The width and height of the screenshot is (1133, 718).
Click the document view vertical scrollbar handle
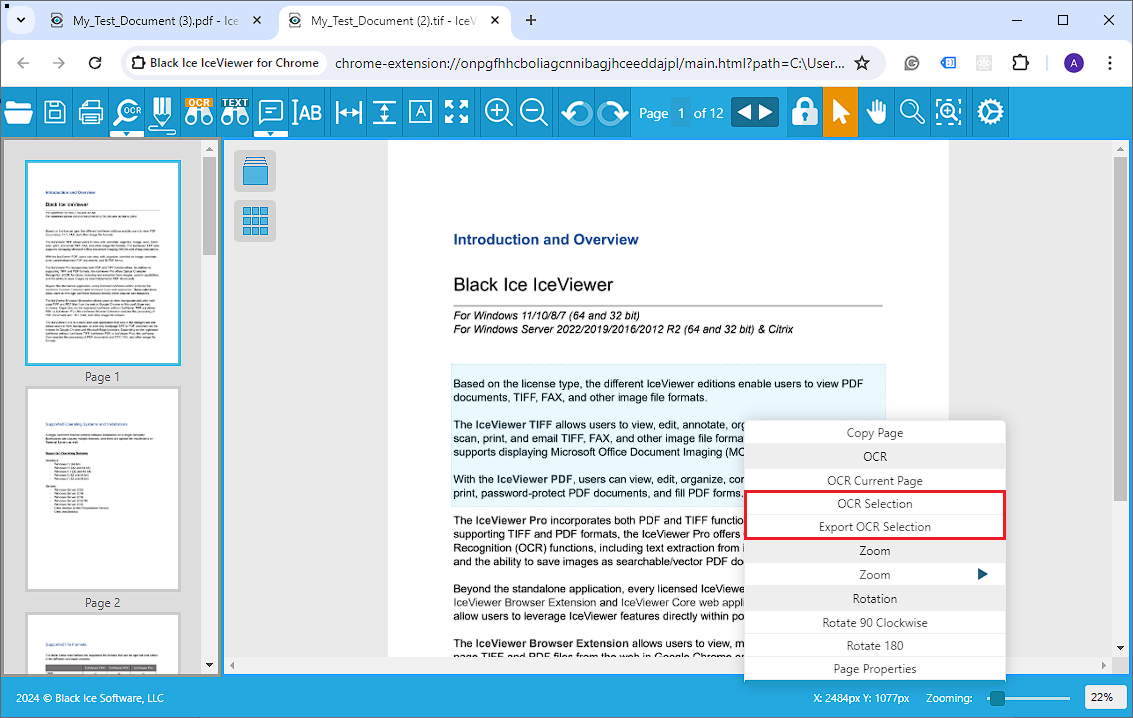[1120, 329]
